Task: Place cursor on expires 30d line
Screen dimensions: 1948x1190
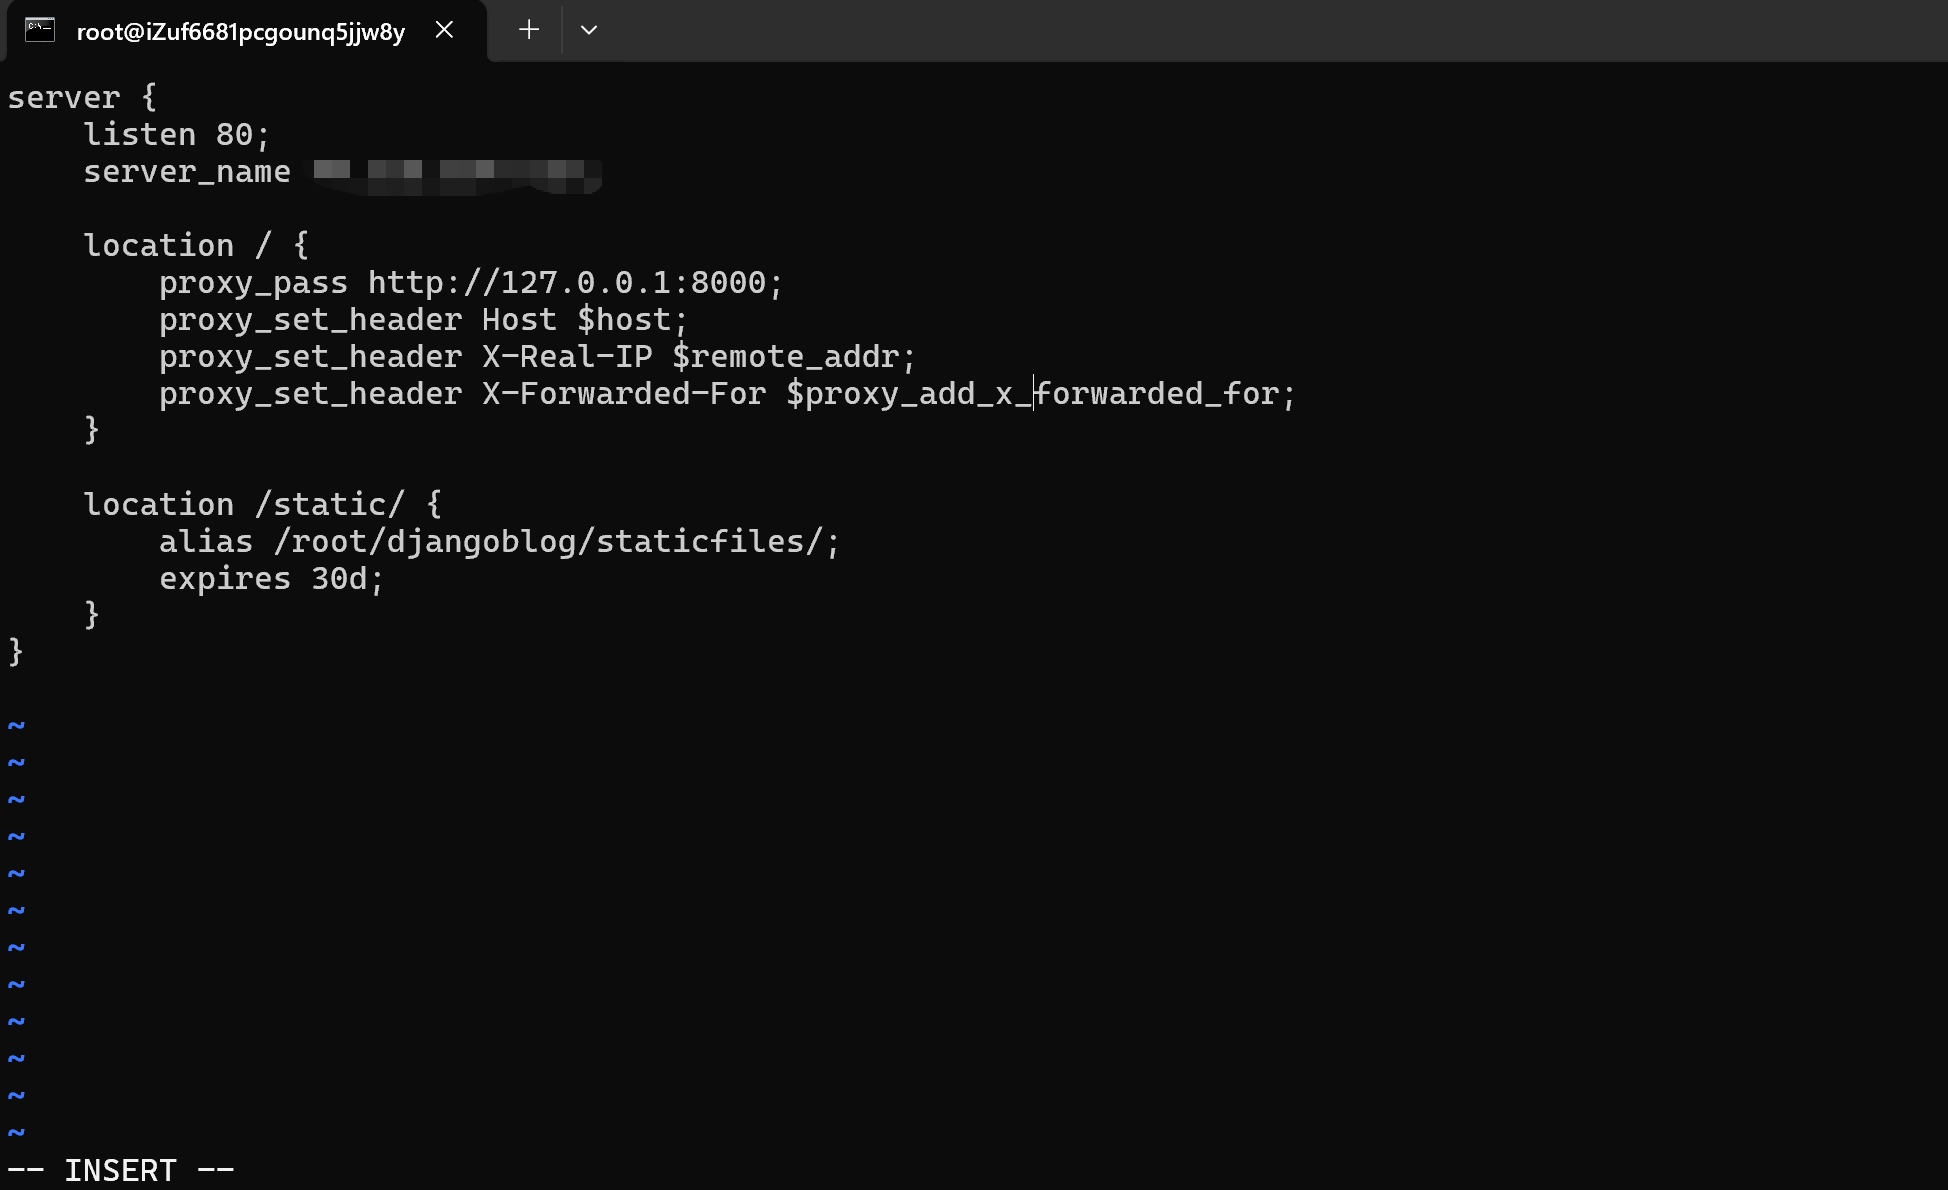Action: click(x=271, y=578)
